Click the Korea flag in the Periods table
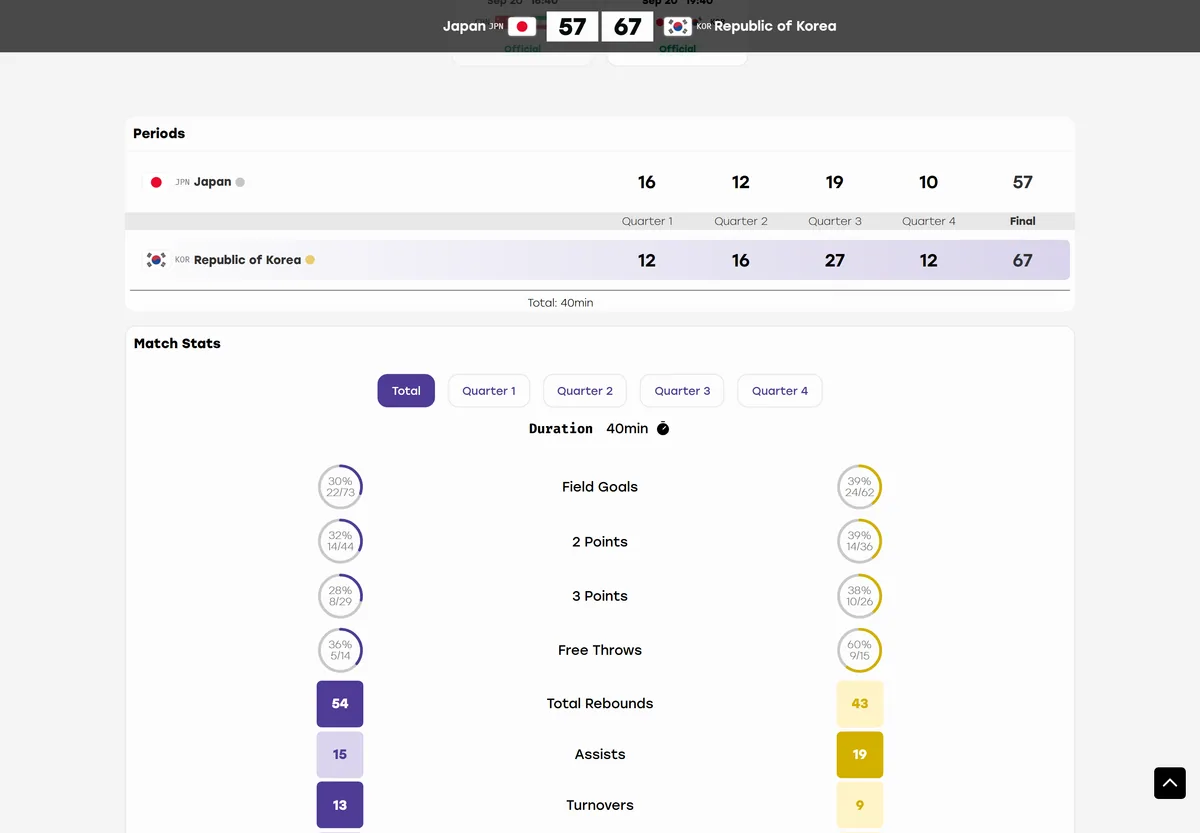1200x833 pixels. point(156,260)
